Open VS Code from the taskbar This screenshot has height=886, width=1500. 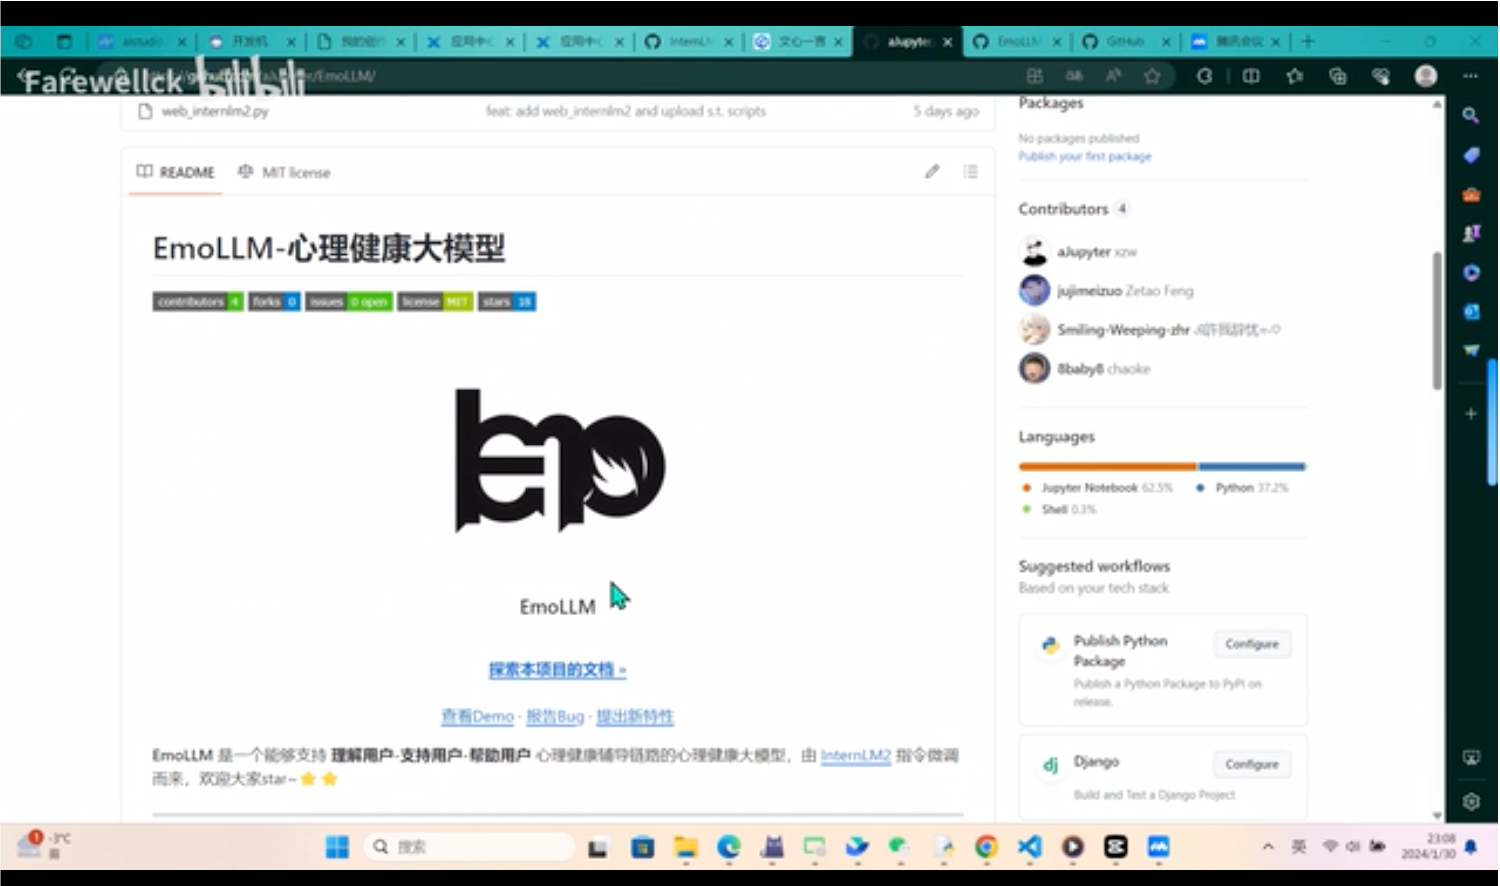tap(1029, 847)
